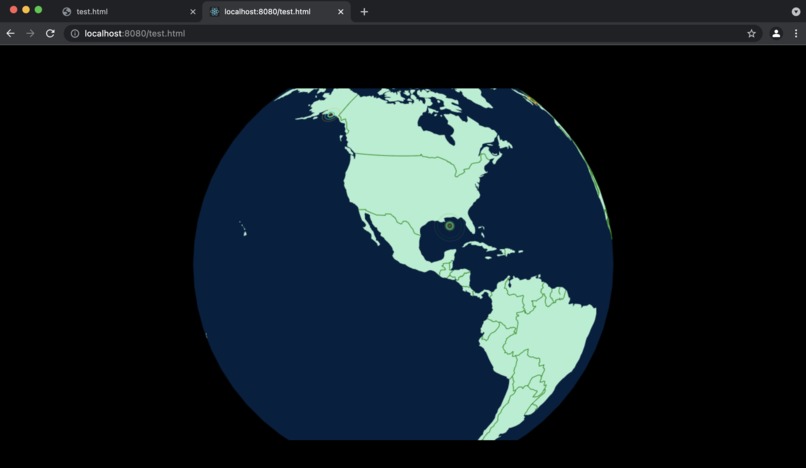Close the localhost:8080/test.html tab
This screenshot has height=468, width=806.
[340, 11]
